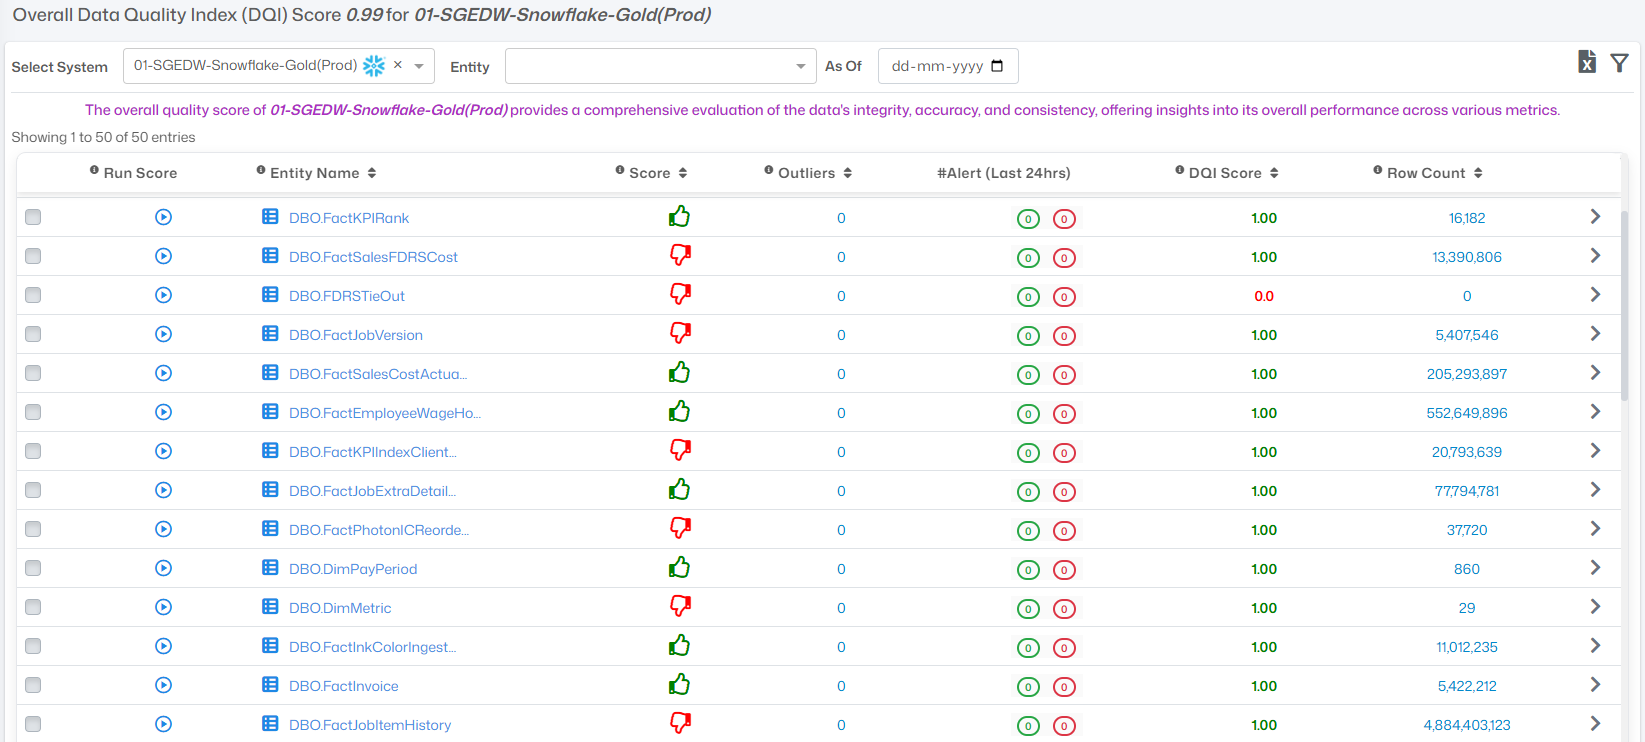Click table icon beside DBO.DimPayPeriod
The image size is (1645, 742).
pyautogui.click(x=270, y=567)
